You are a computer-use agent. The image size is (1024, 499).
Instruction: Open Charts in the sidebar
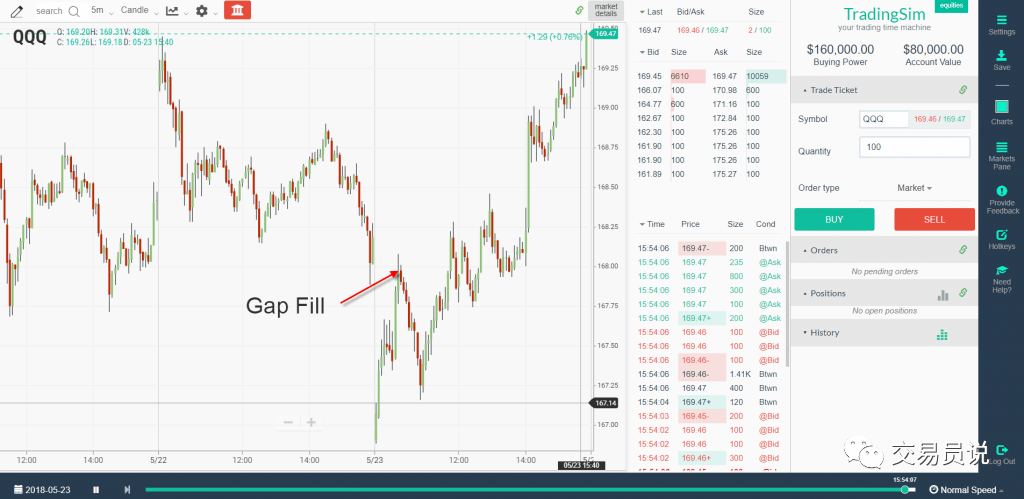pyautogui.click(x=1002, y=112)
